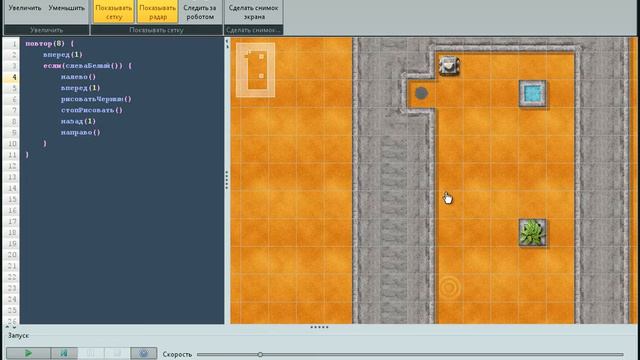Click the Увеличить zoom-in button

point(25,8)
